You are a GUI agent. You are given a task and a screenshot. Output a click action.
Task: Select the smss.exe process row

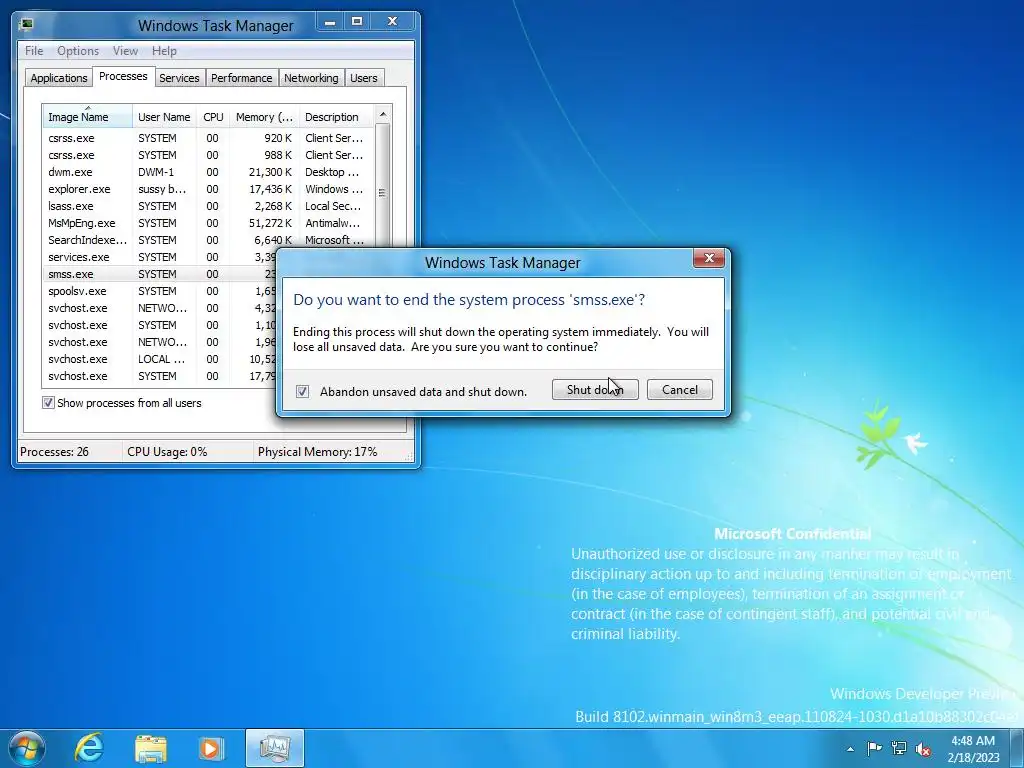[x=159, y=274]
